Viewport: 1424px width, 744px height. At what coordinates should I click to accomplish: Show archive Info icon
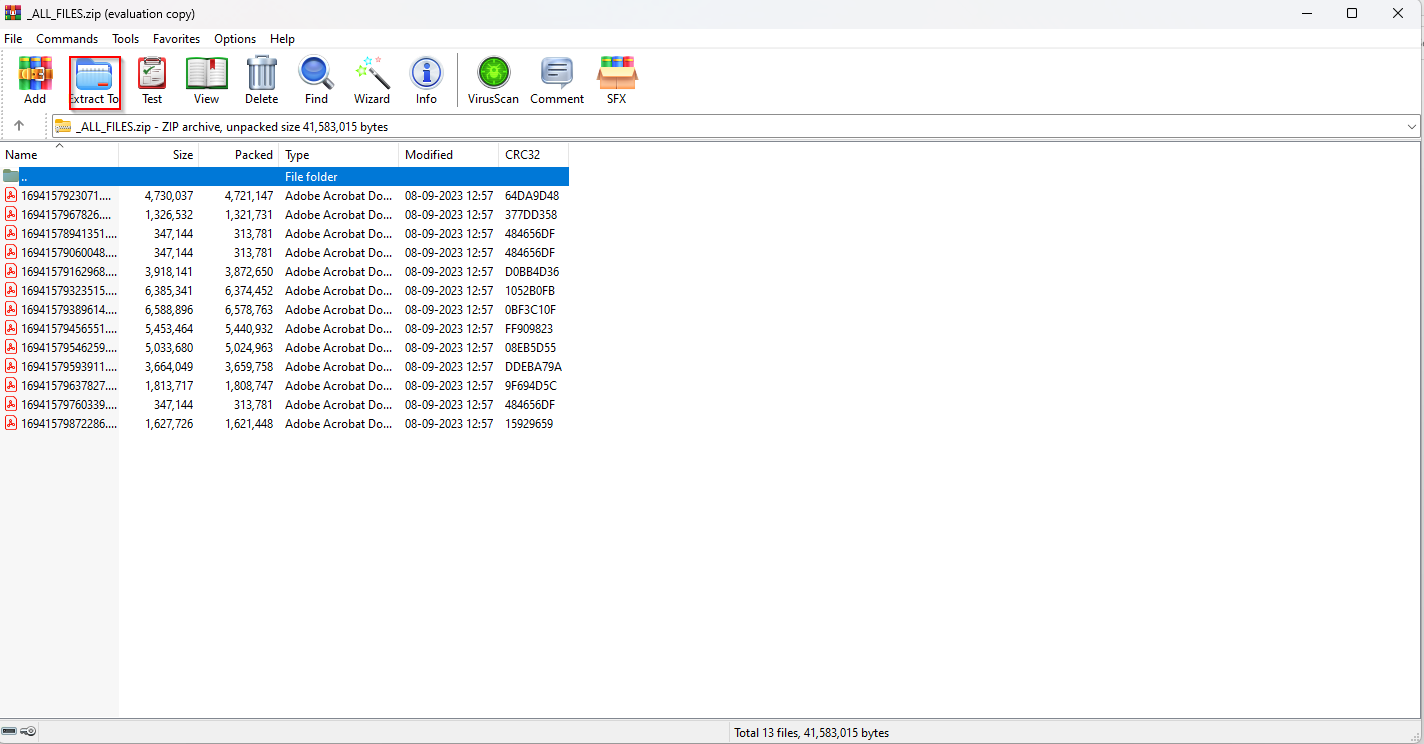tap(426, 81)
